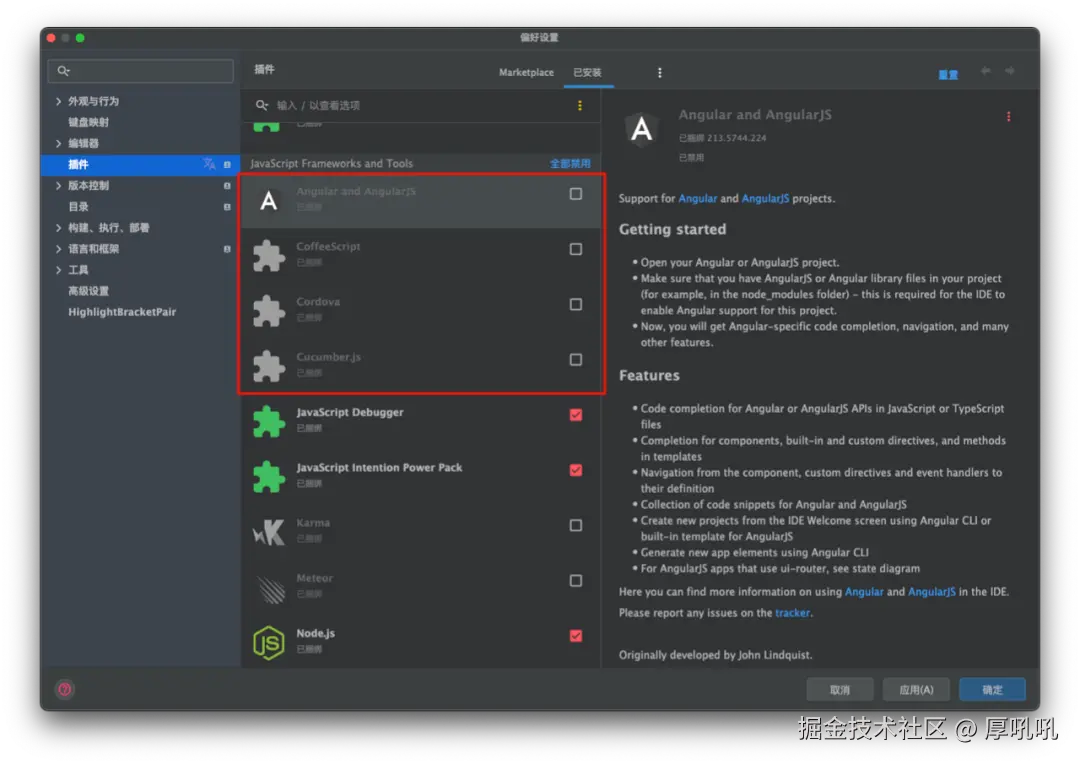Open the red options menu beside Angular title

pyautogui.click(x=1008, y=116)
